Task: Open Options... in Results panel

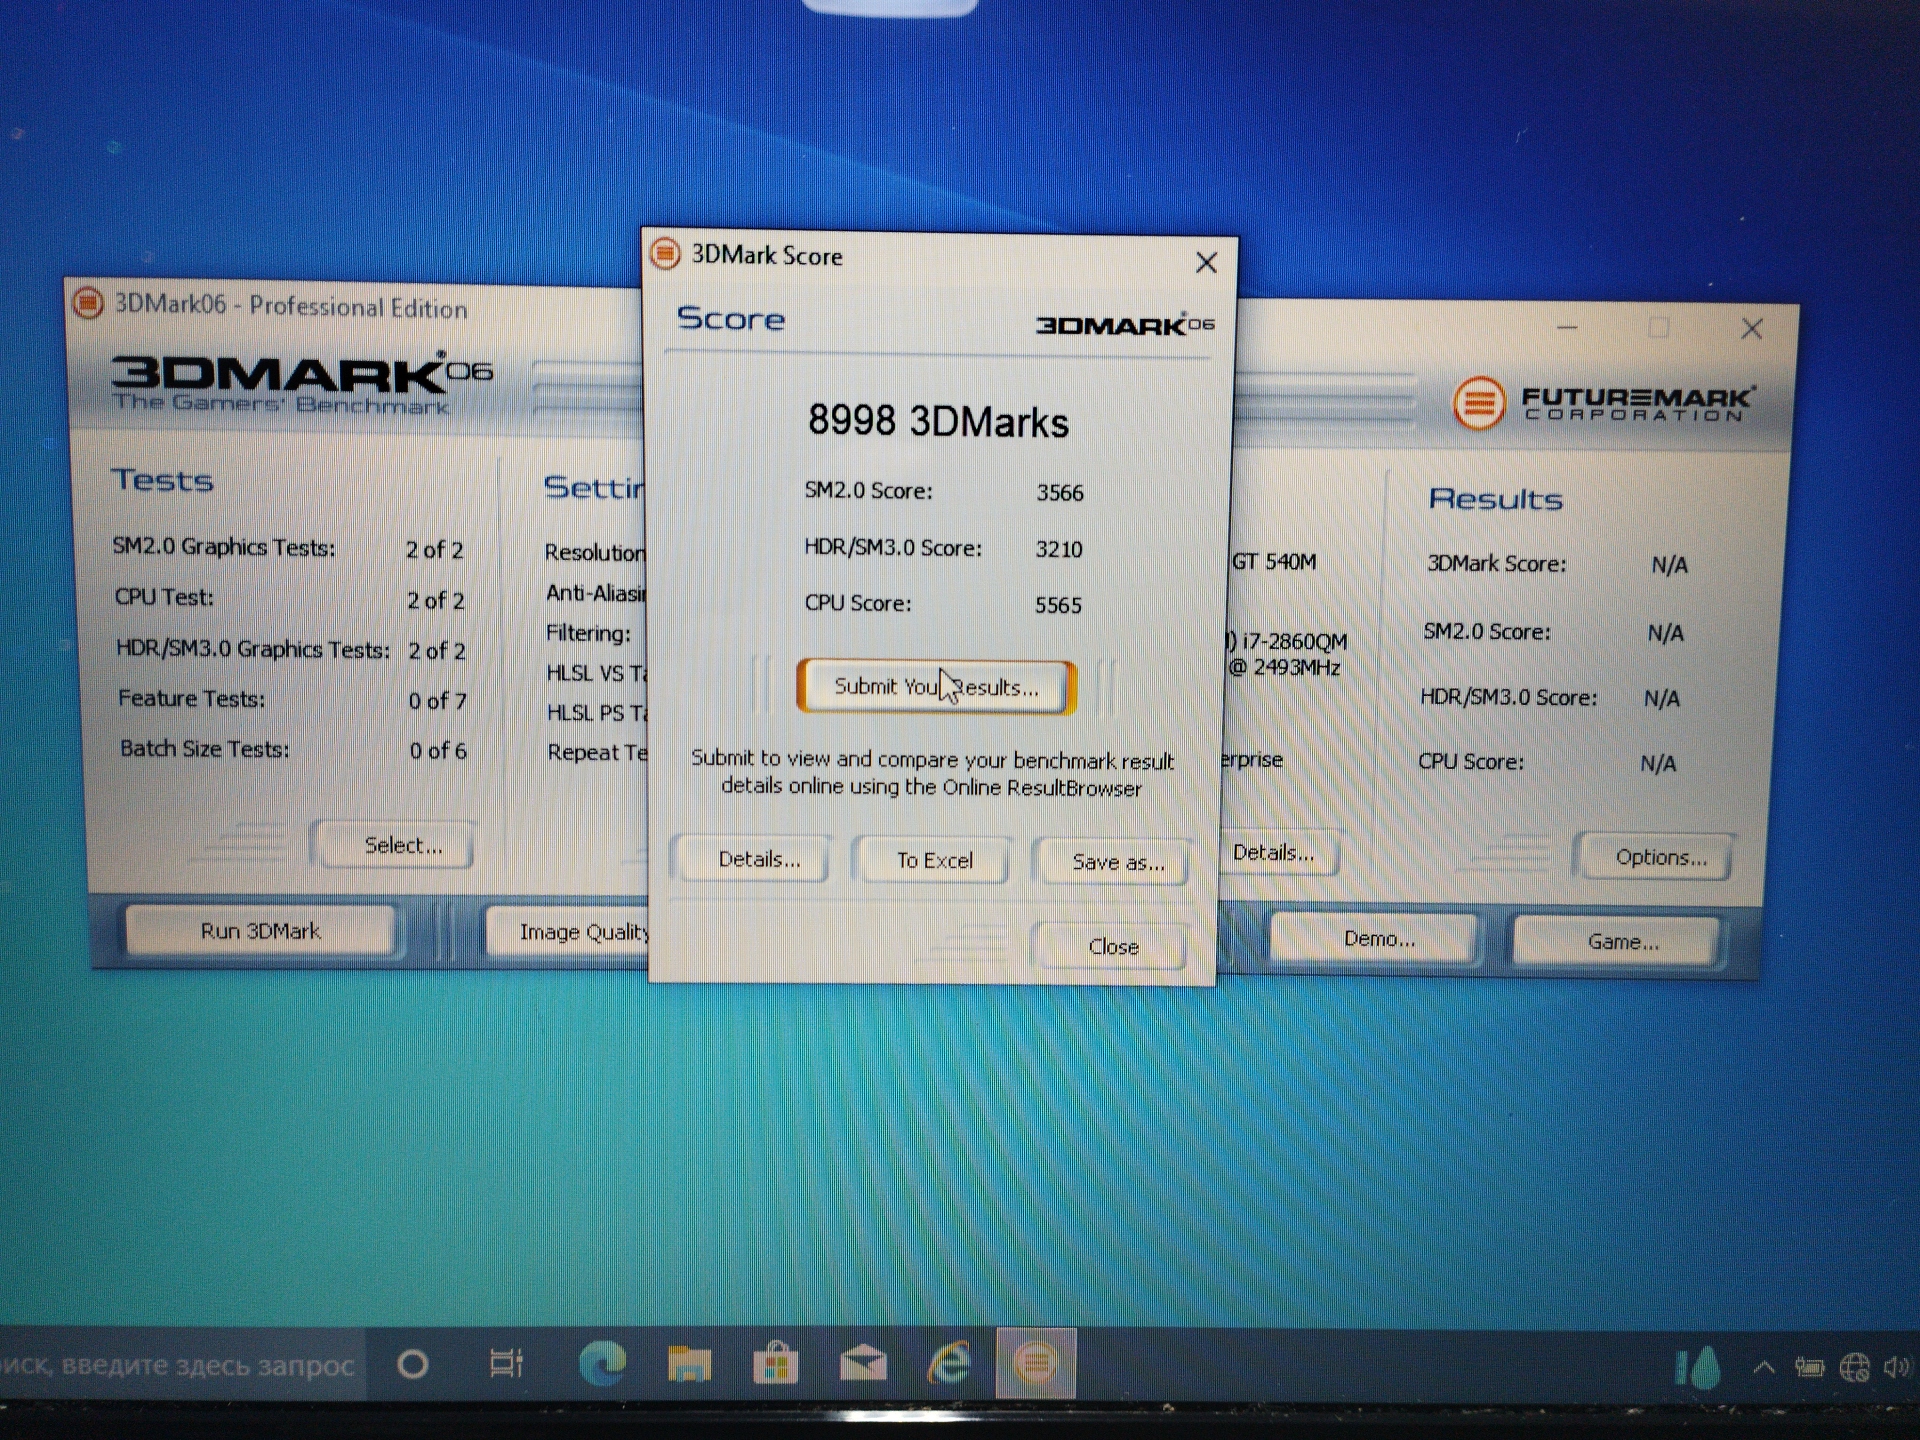Action: pyautogui.click(x=1658, y=857)
